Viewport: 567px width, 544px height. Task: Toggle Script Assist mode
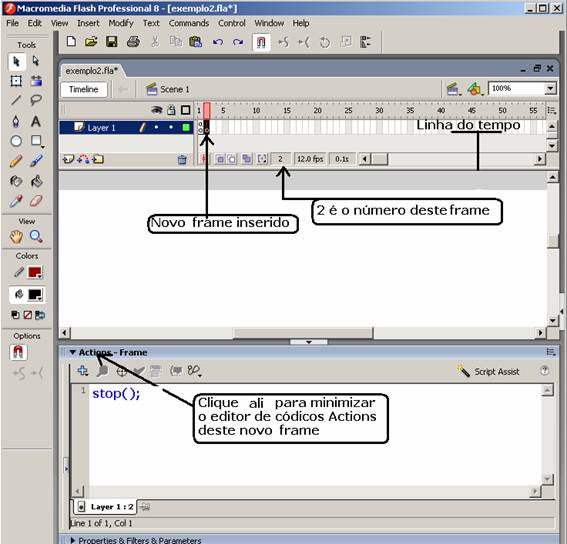(x=488, y=371)
